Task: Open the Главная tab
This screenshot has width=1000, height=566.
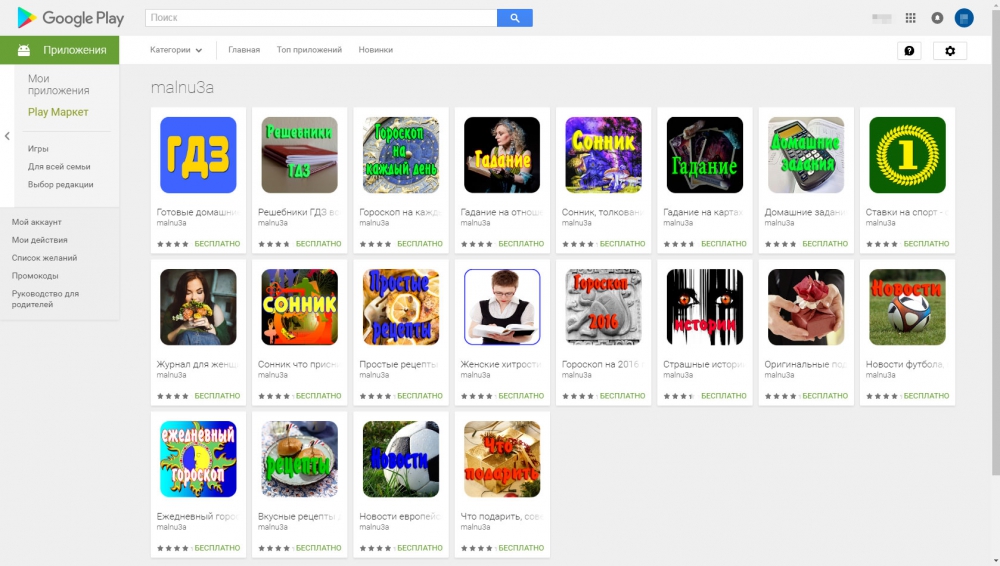Action: click(244, 50)
